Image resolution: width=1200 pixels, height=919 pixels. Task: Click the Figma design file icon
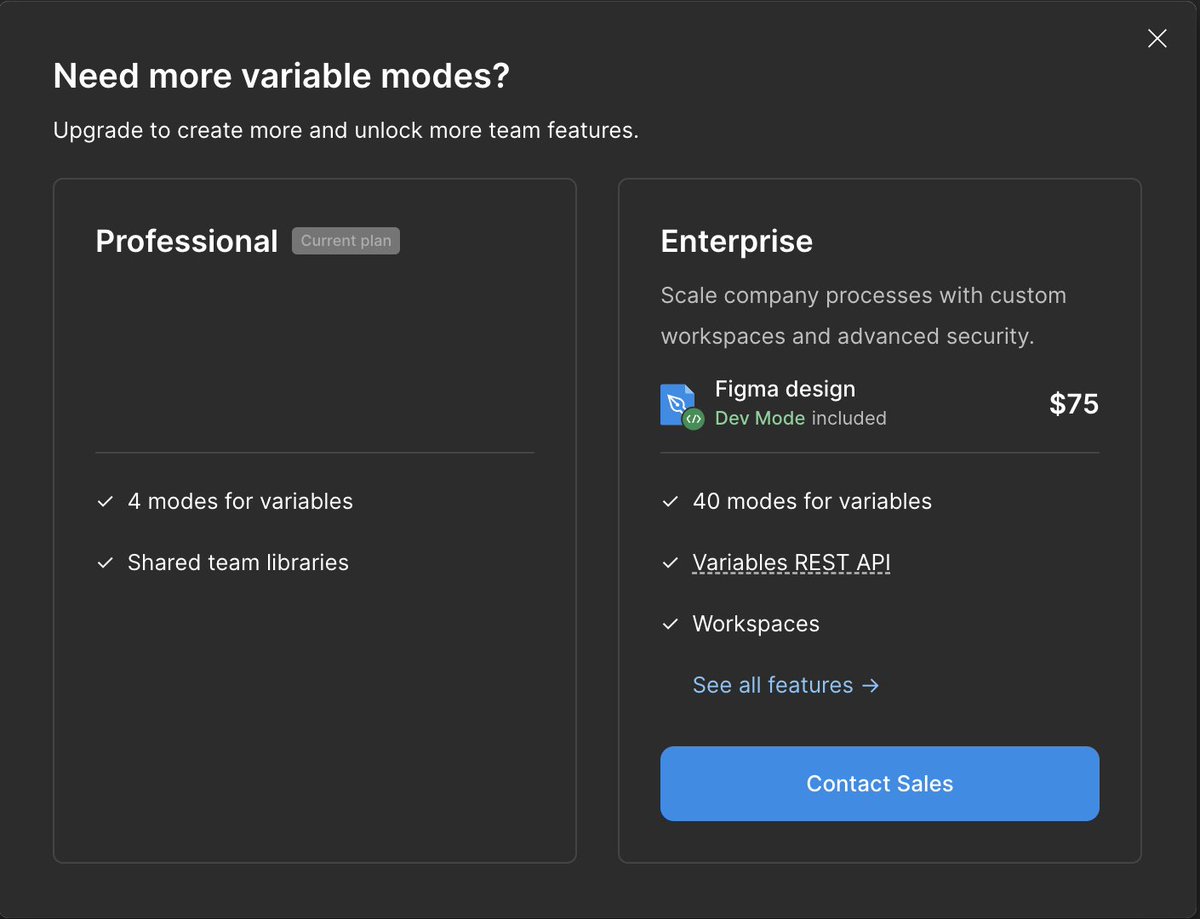(681, 405)
